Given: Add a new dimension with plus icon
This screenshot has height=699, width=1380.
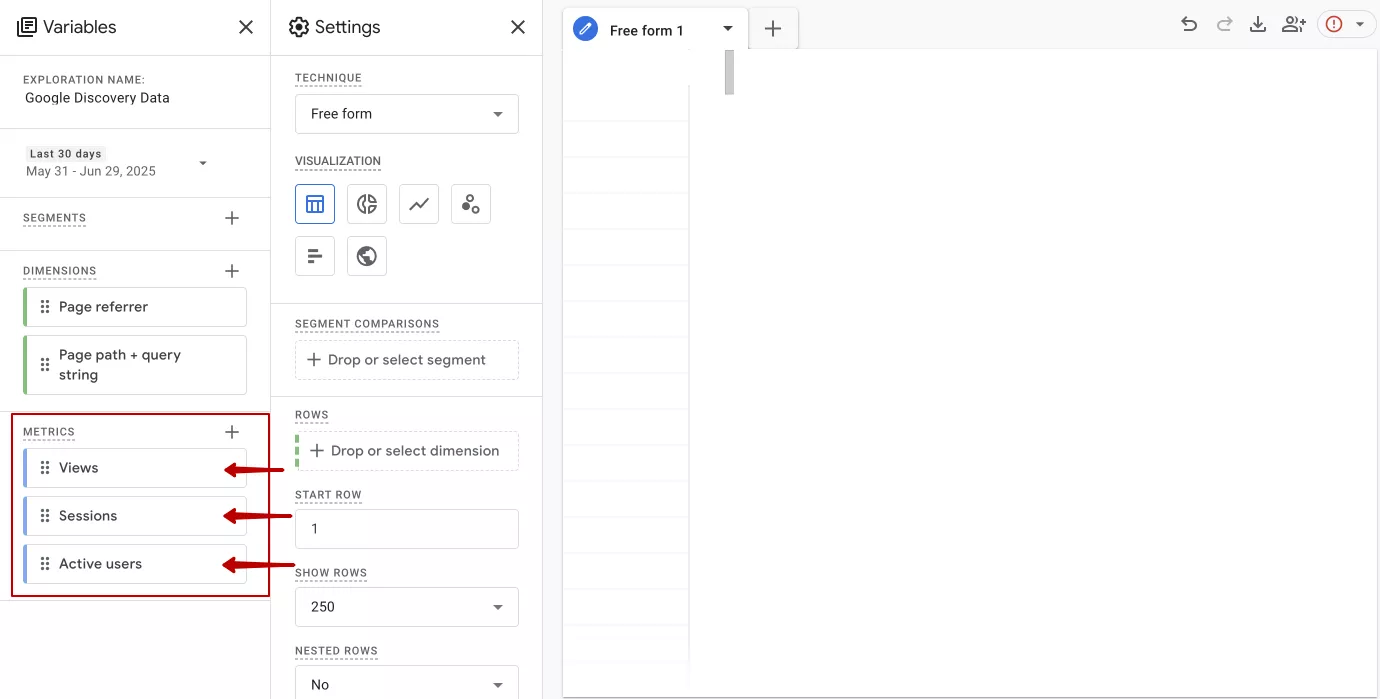Looking at the screenshot, I should pyautogui.click(x=232, y=271).
